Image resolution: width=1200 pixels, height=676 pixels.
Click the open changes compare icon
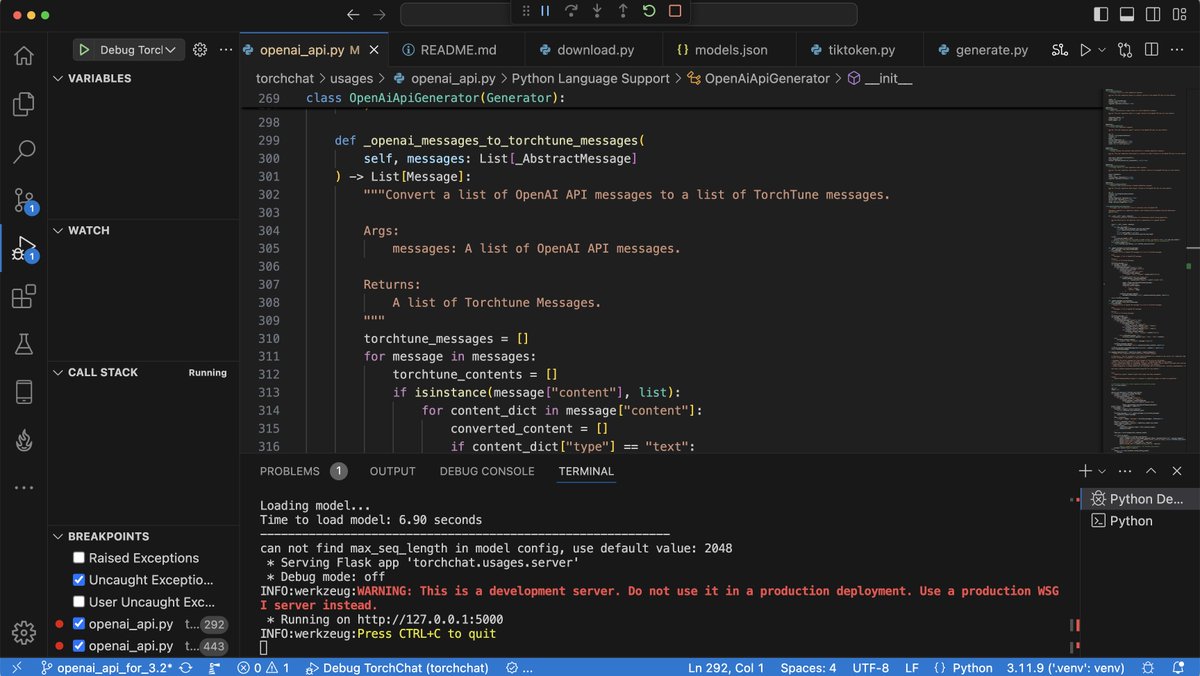1126,50
